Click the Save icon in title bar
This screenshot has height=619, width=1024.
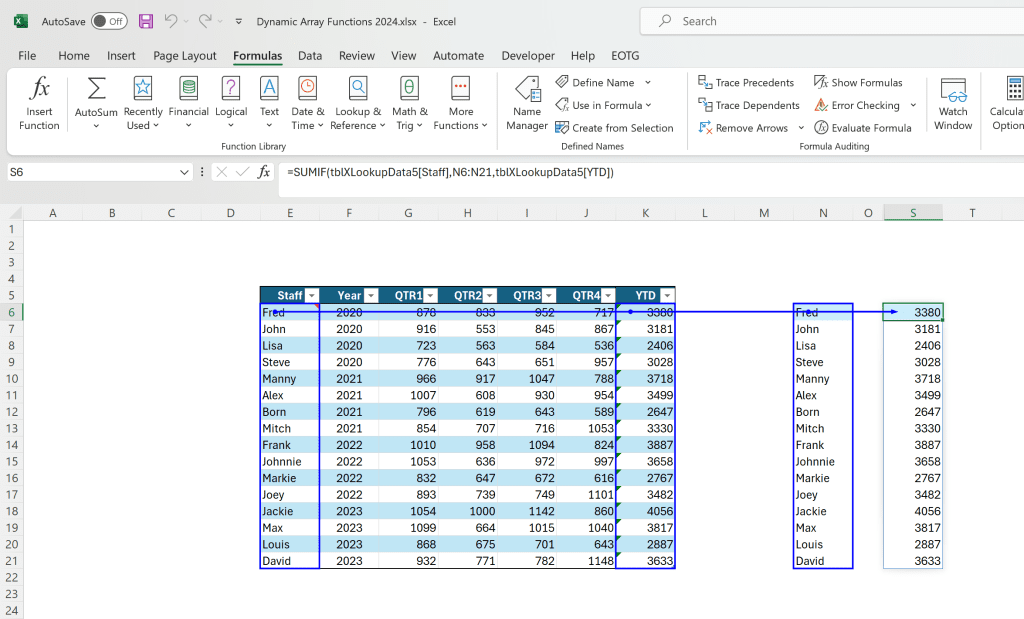[x=146, y=21]
